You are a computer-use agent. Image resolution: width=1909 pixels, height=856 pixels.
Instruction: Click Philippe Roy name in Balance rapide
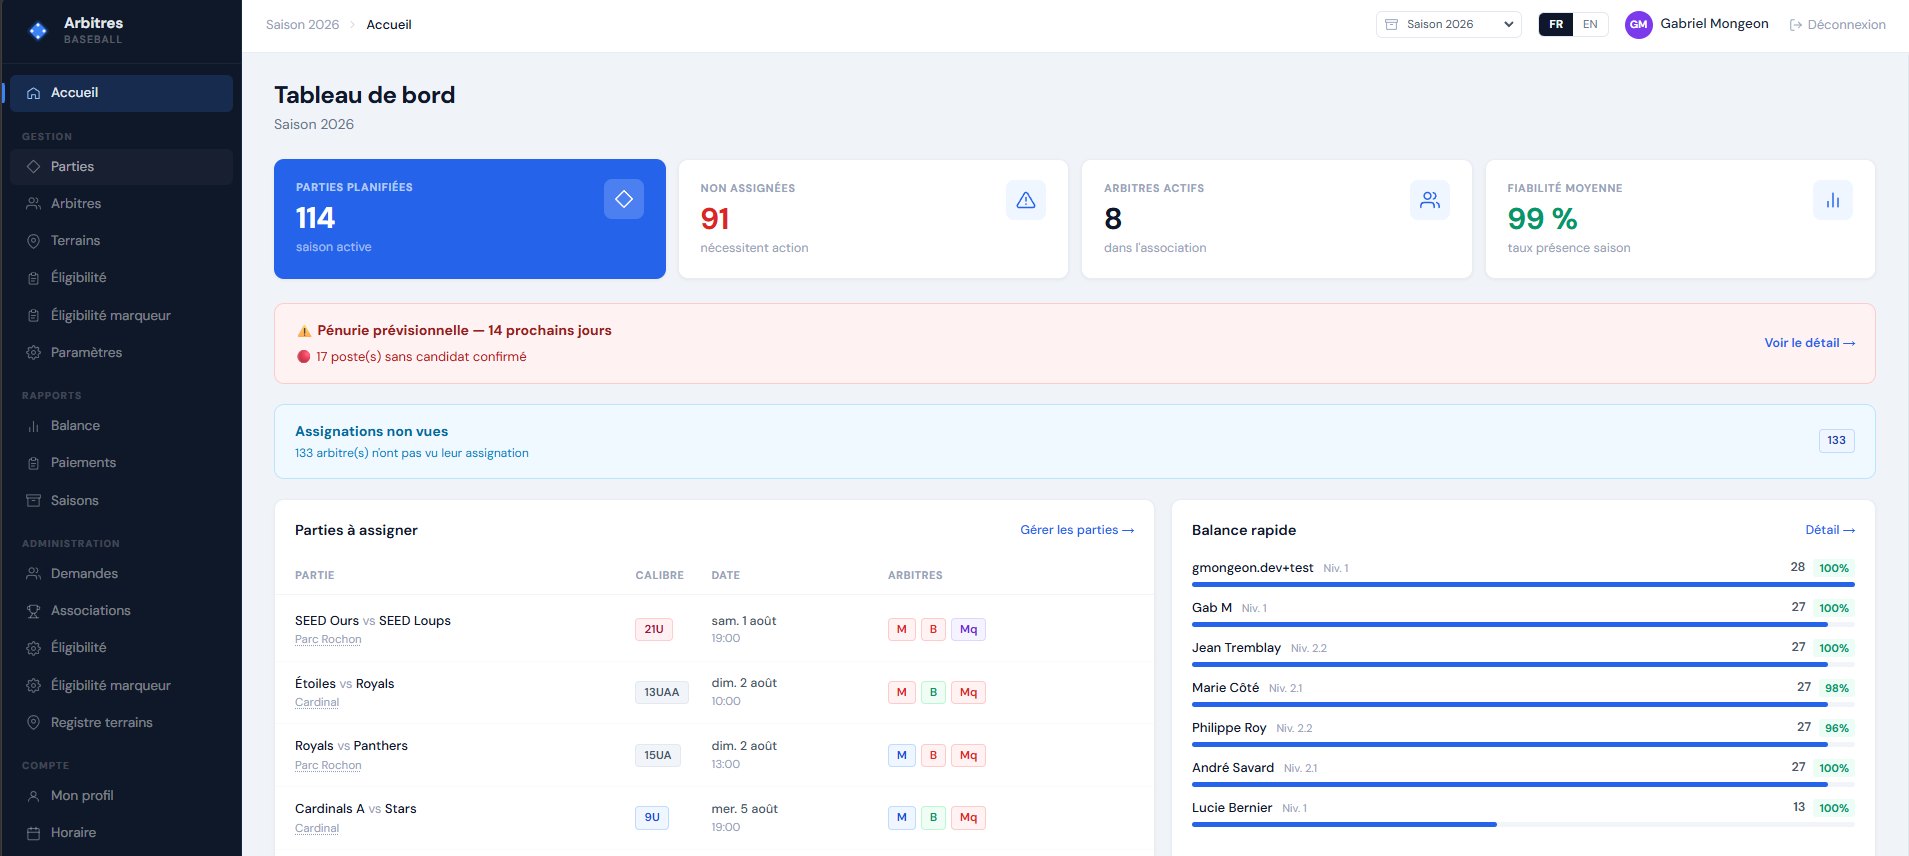(x=1229, y=728)
